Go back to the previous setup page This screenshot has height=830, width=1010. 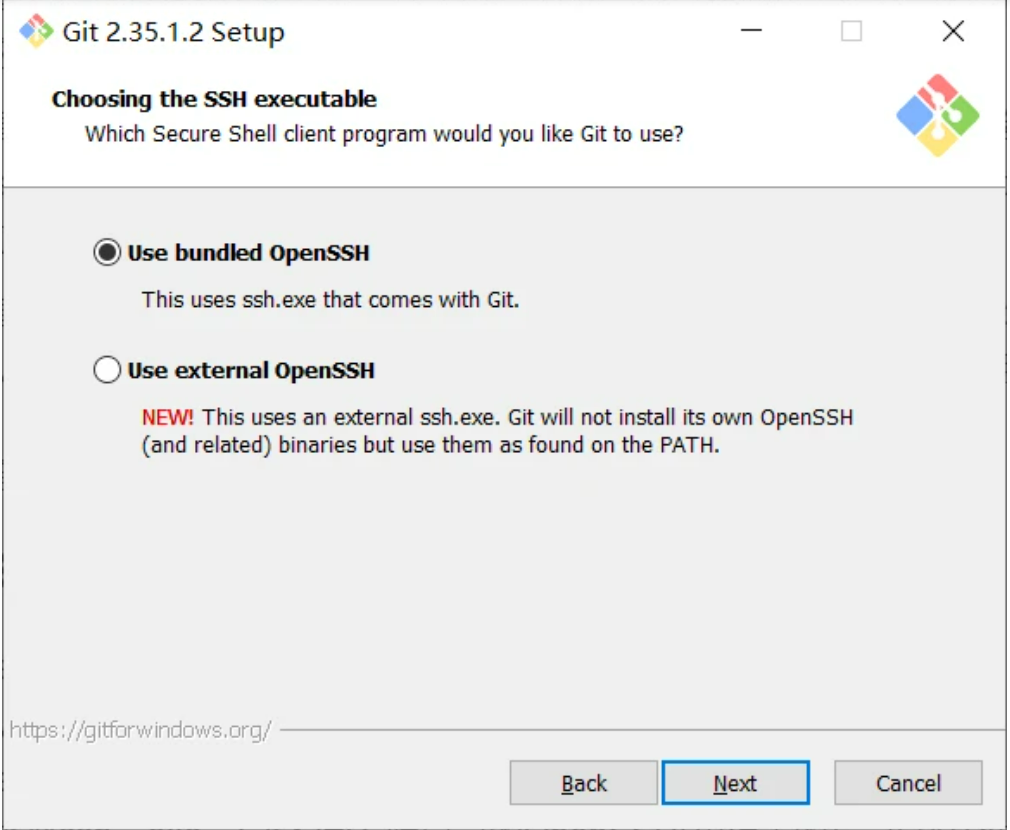point(584,783)
